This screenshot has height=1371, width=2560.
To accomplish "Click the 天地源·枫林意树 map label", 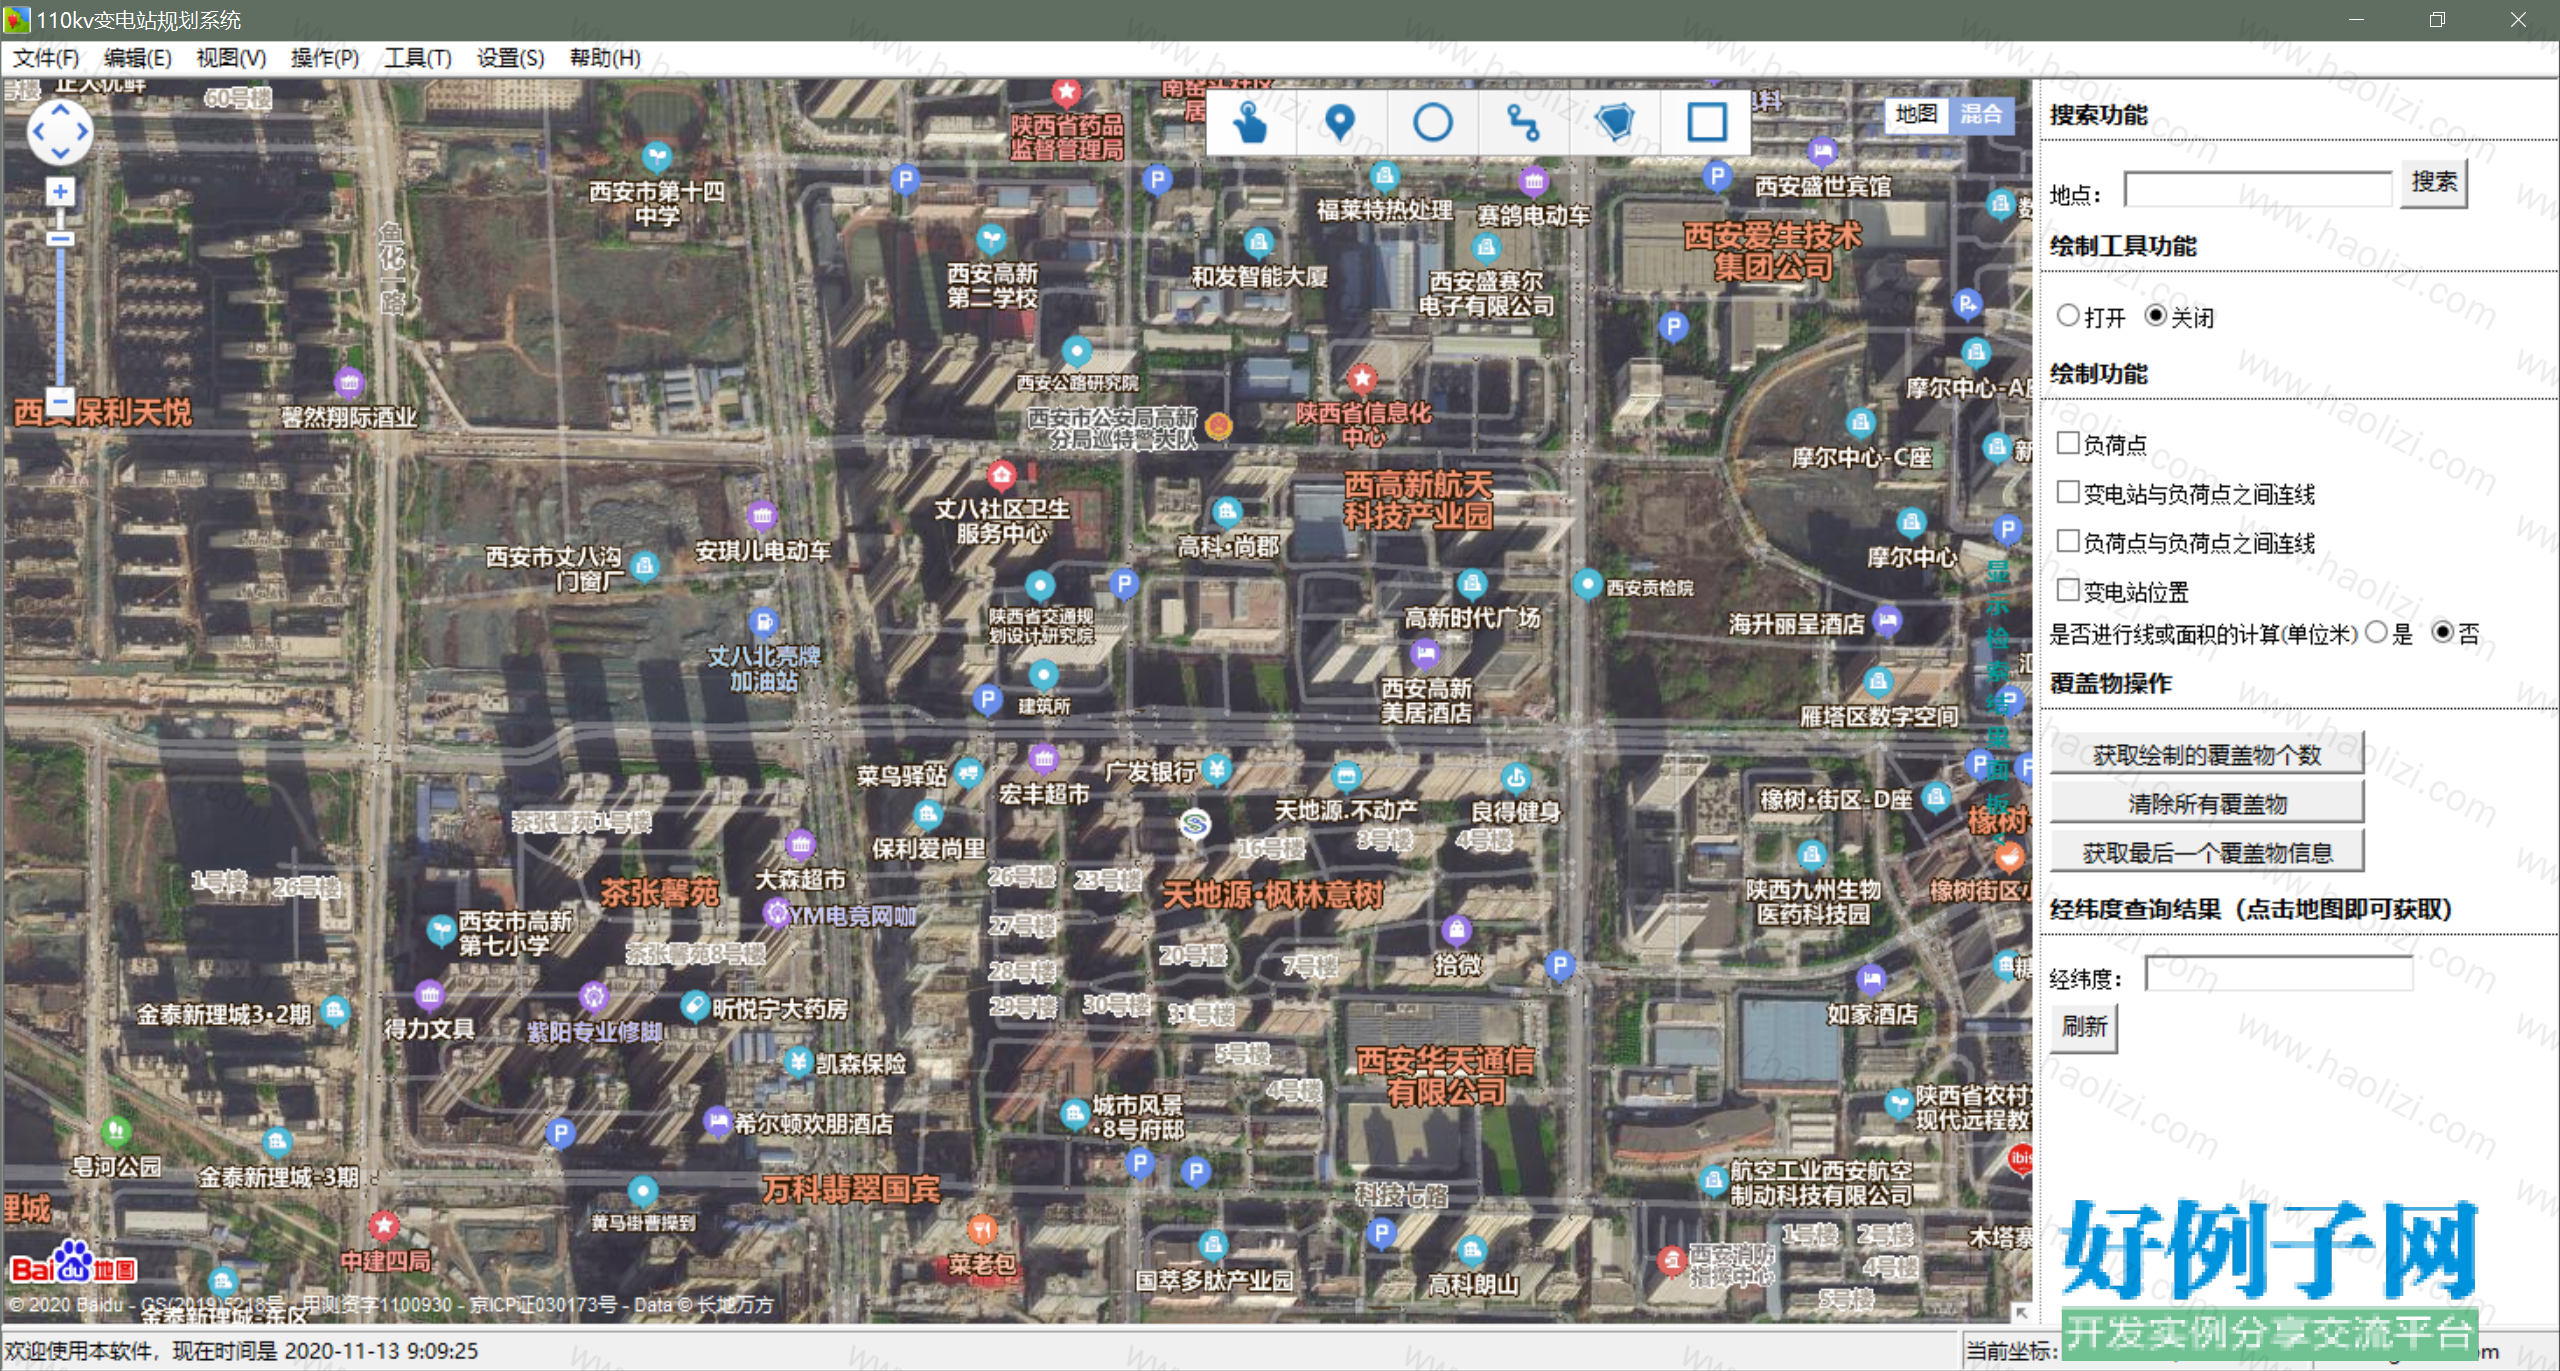I will click(x=1273, y=894).
